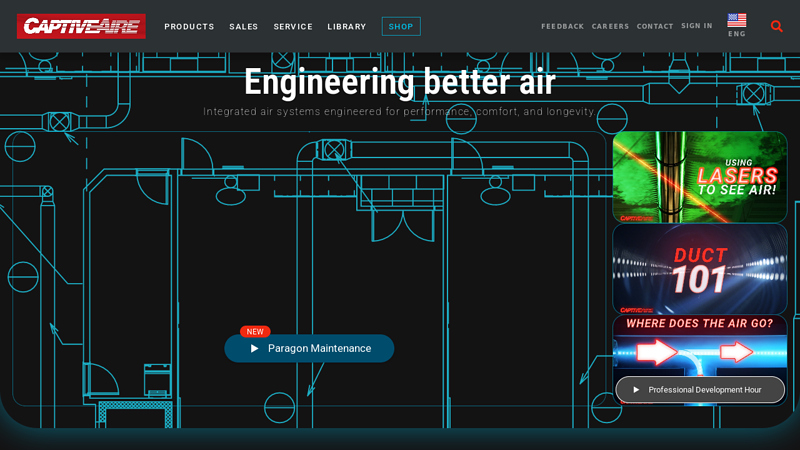Select the Where Does The Air Go thumbnail
The width and height of the screenshot is (800, 450).
(699, 345)
